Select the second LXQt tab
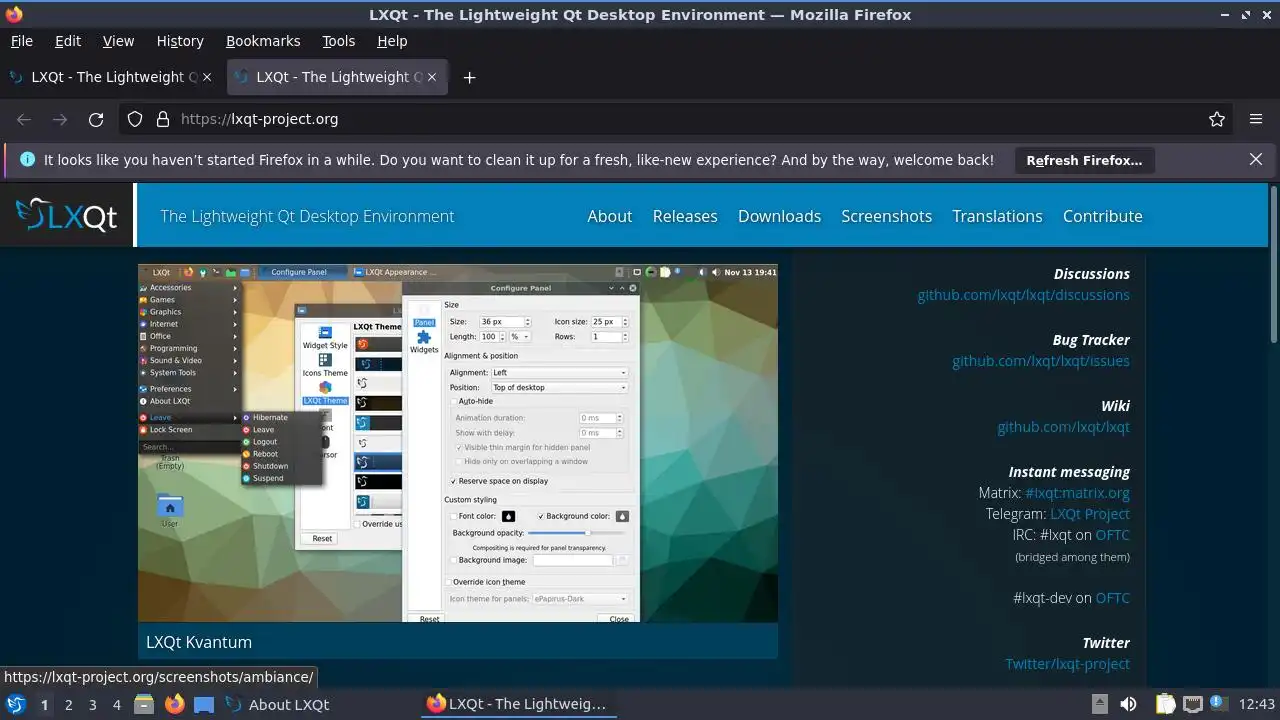This screenshot has width=1280, height=720. point(337,77)
